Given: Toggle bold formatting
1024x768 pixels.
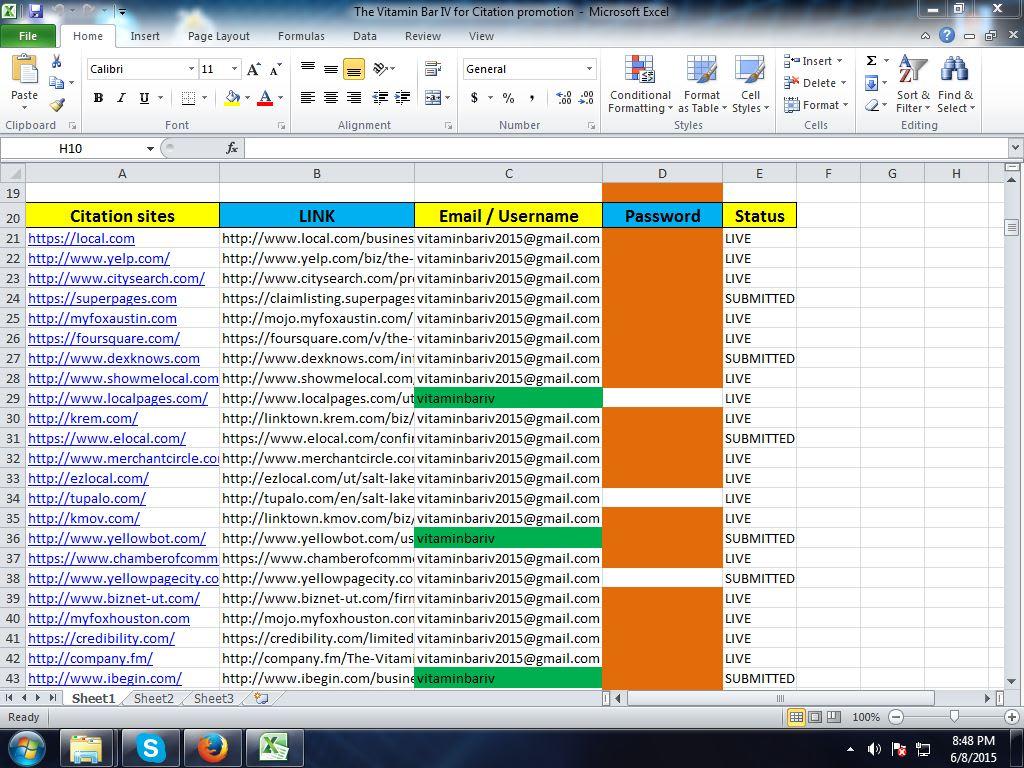Looking at the screenshot, I should [x=98, y=98].
